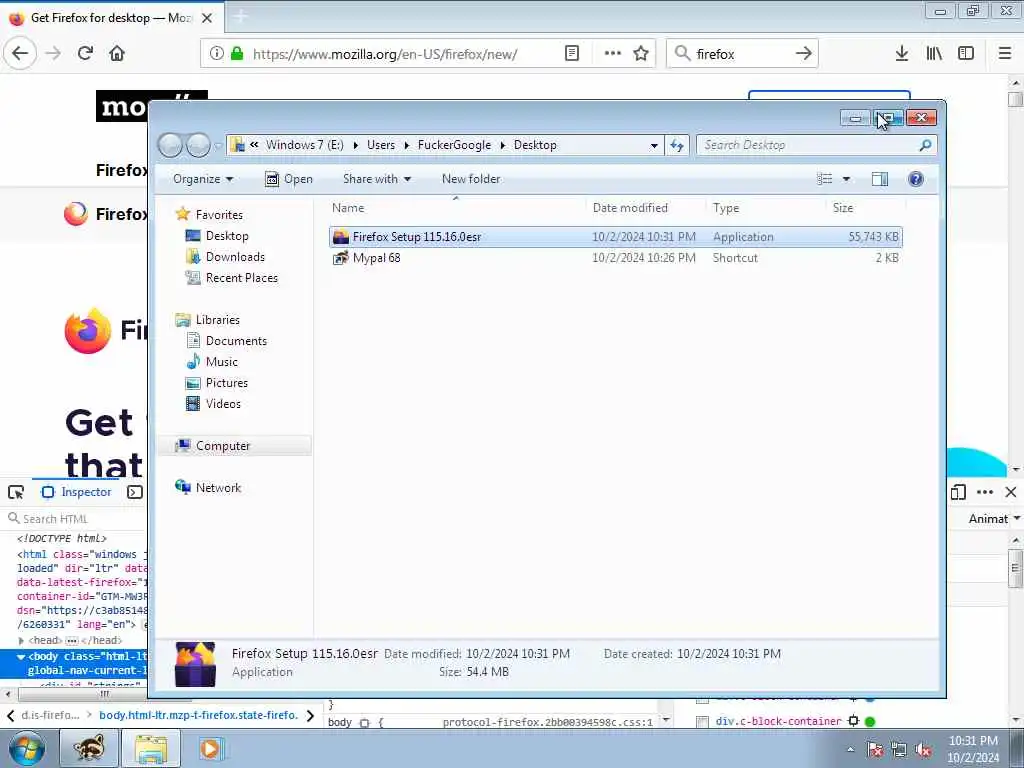Screen dimensions: 1024x768
Task: Tick the checkbox beside div.c-block-container
Action: 702,722
